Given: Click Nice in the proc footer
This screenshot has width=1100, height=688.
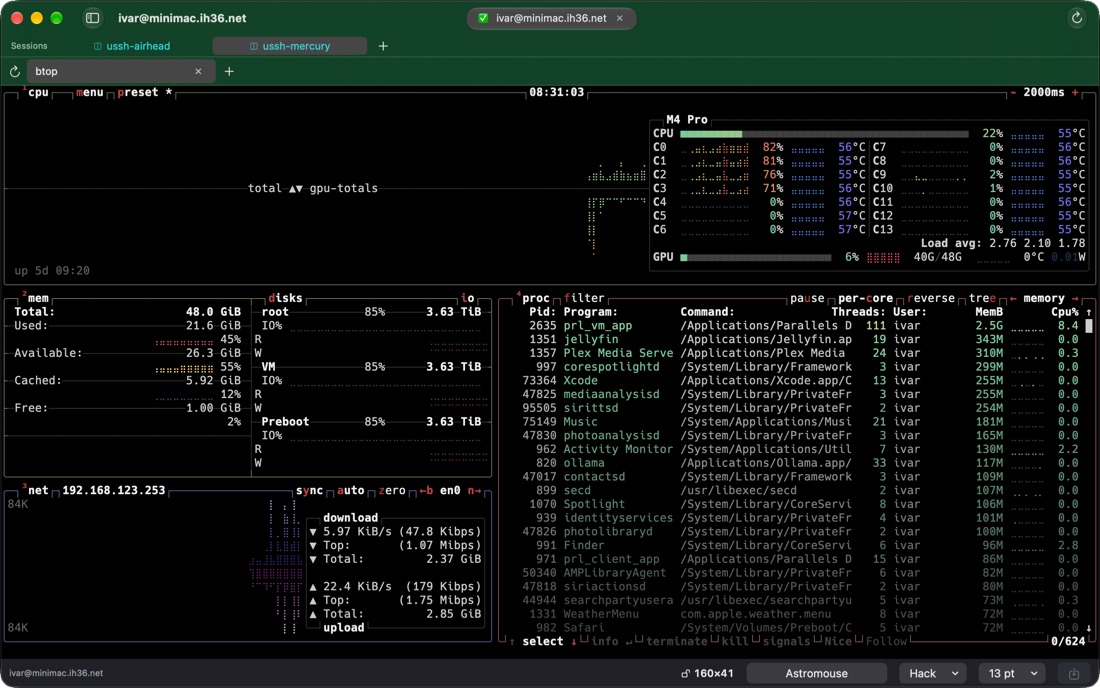Looking at the screenshot, I should [838, 642].
